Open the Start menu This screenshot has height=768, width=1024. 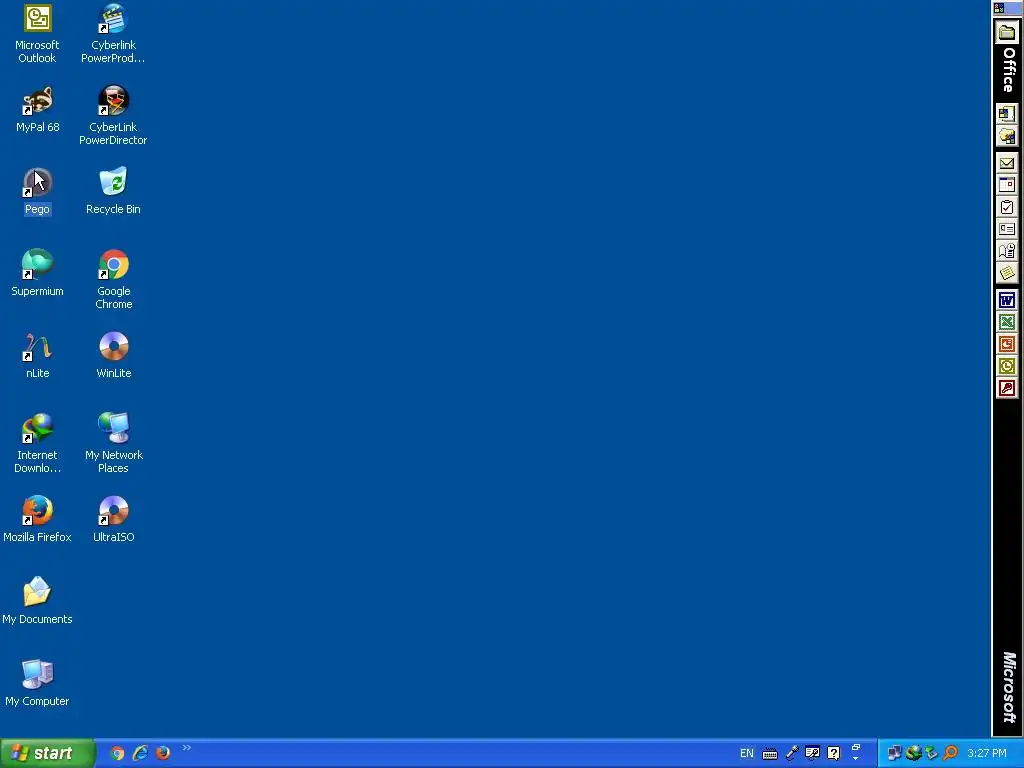(x=47, y=753)
